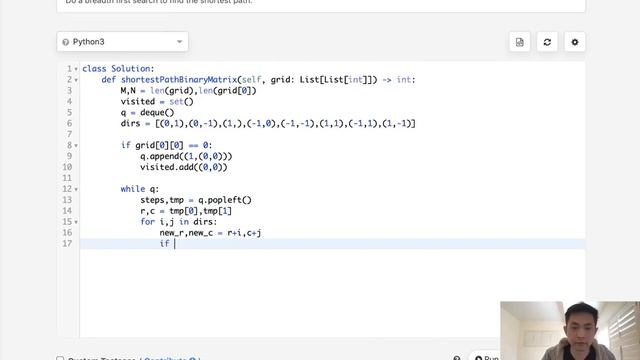Click 'shortestPathBinaryMatrix' function name

tap(179, 80)
